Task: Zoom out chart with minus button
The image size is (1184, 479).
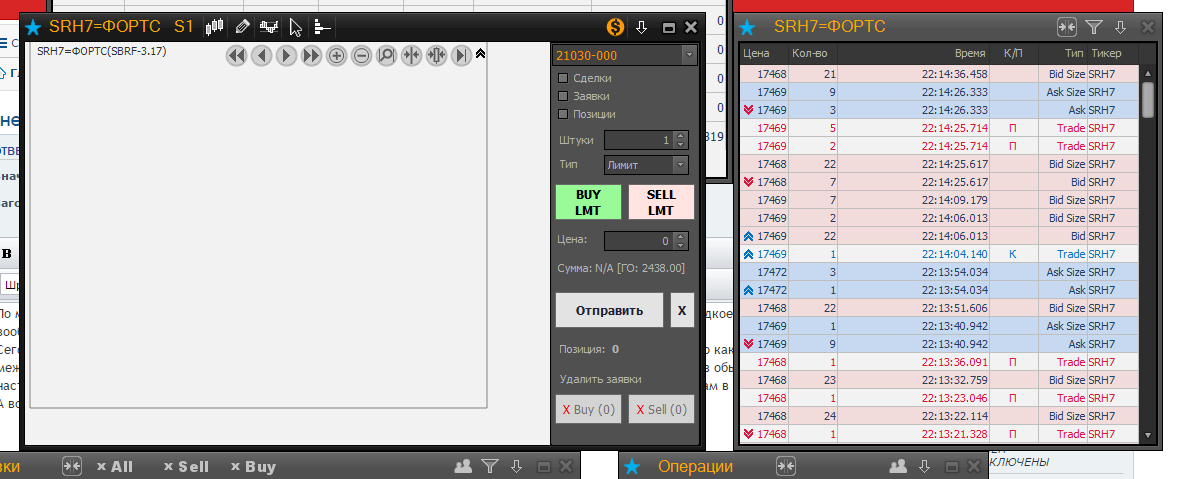Action: tap(361, 56)
